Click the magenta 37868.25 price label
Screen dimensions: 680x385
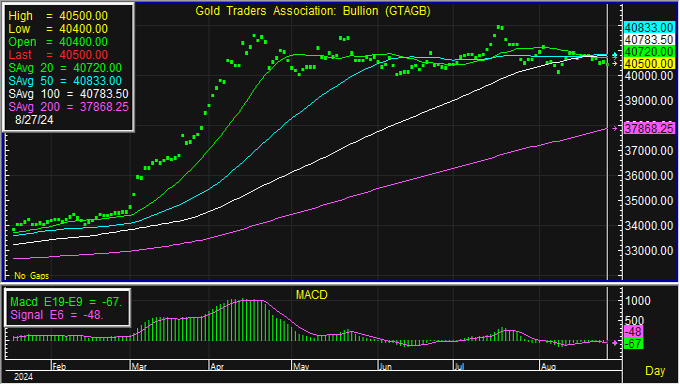point(649,129)
